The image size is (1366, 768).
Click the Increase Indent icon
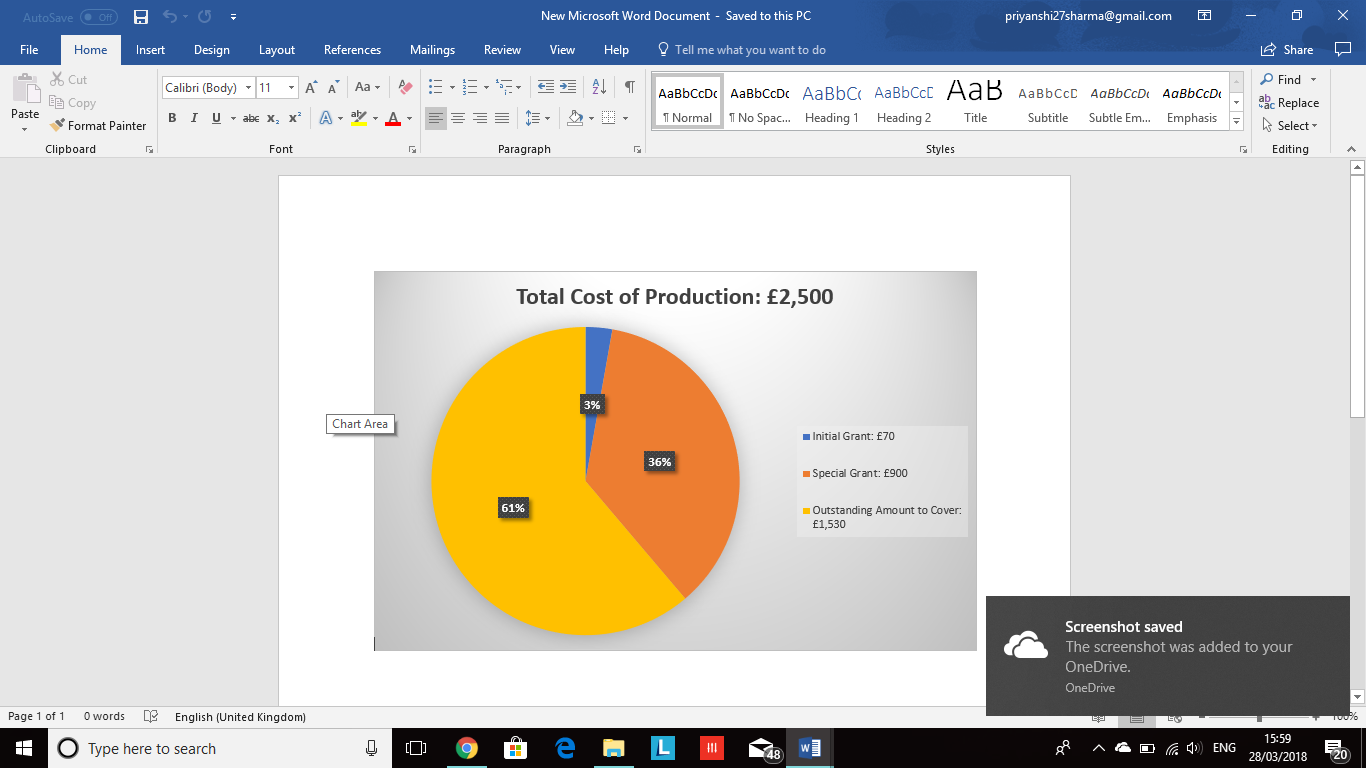(x=568, y=88)
